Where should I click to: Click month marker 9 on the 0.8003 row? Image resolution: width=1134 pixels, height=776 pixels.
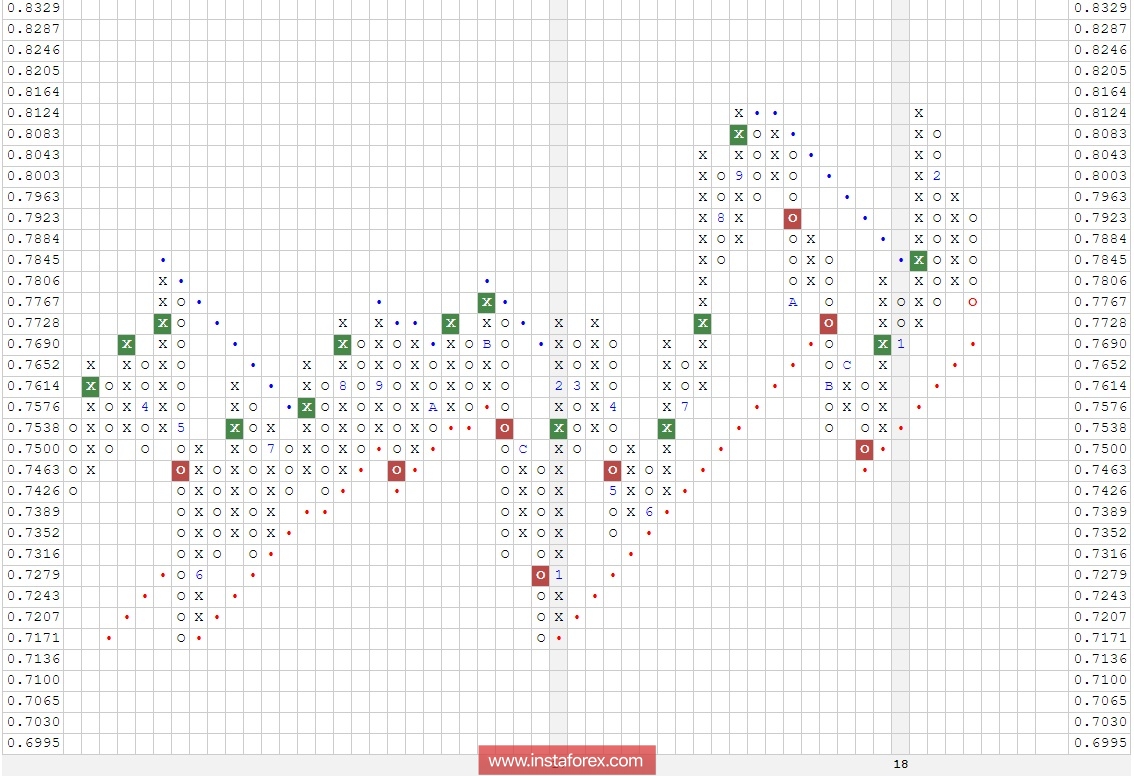point(738,176)
